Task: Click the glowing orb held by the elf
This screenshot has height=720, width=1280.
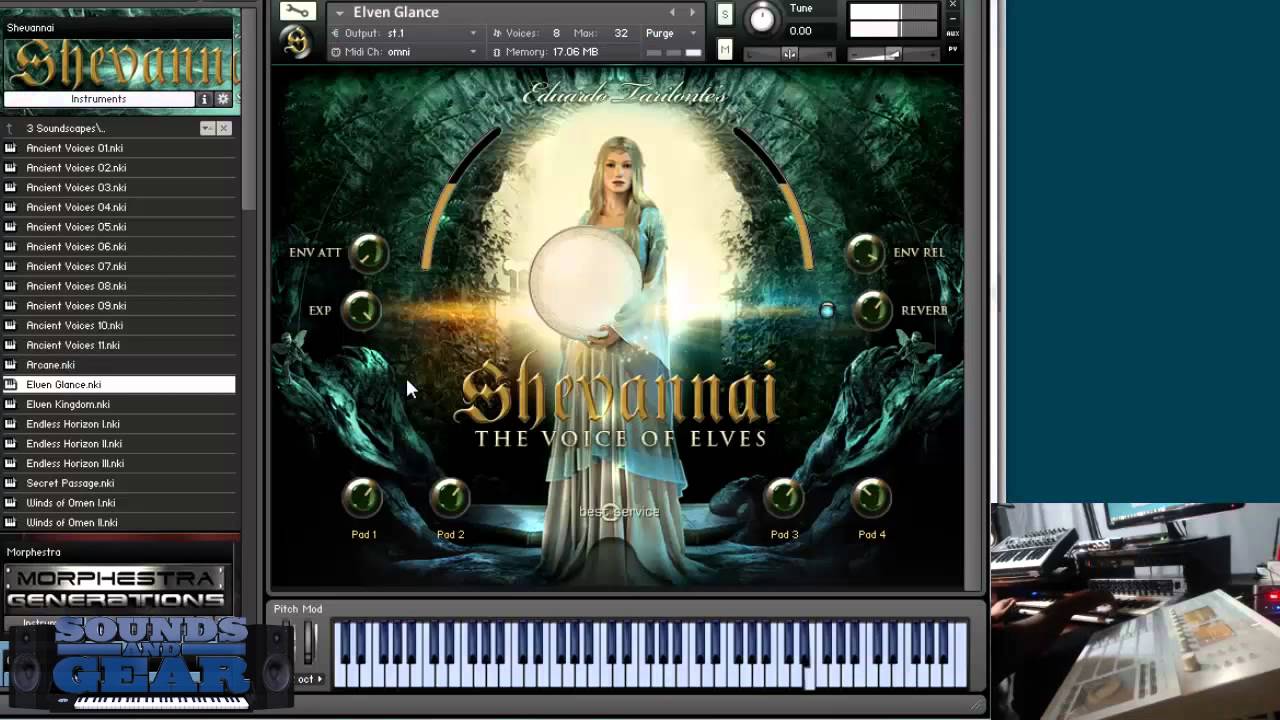Action: [x=585, y=284]
